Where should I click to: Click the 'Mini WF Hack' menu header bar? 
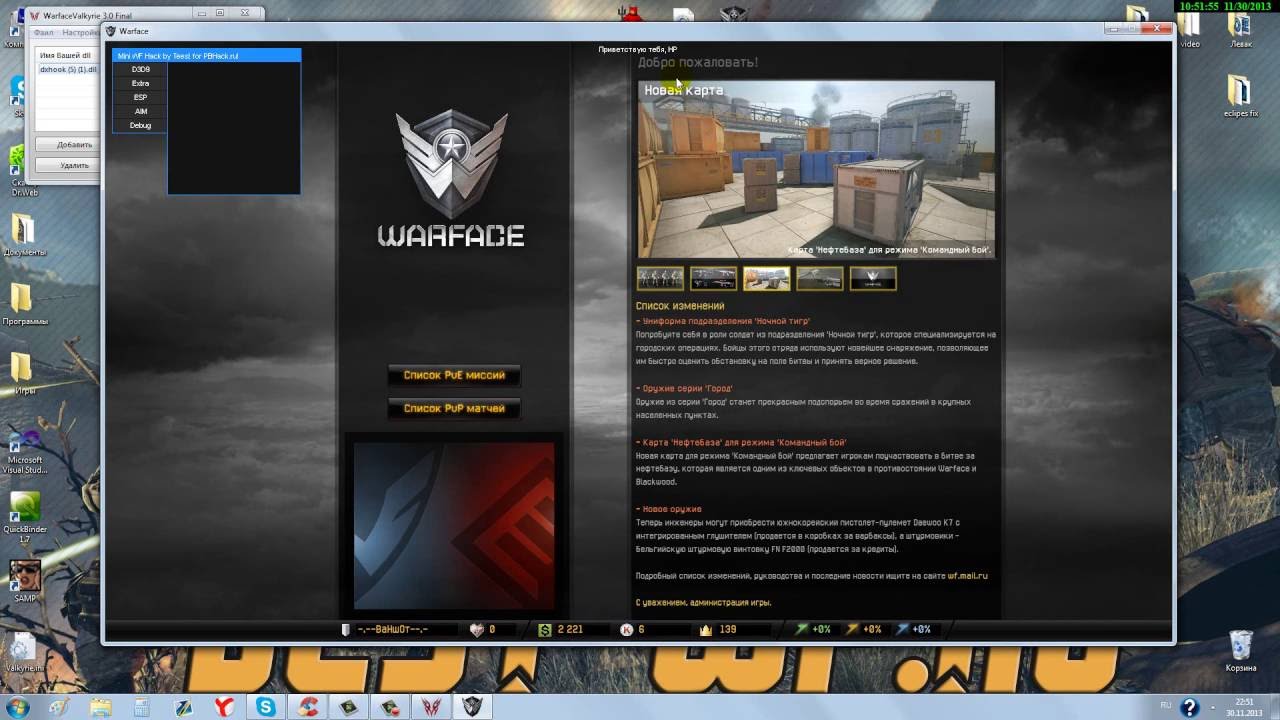pyautogui.click(x=207, y=56)
